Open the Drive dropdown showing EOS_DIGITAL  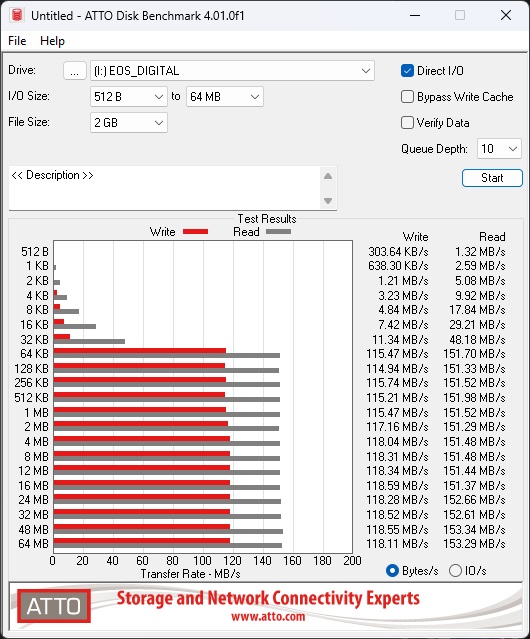pyautogui.click(x=232, y=71)
